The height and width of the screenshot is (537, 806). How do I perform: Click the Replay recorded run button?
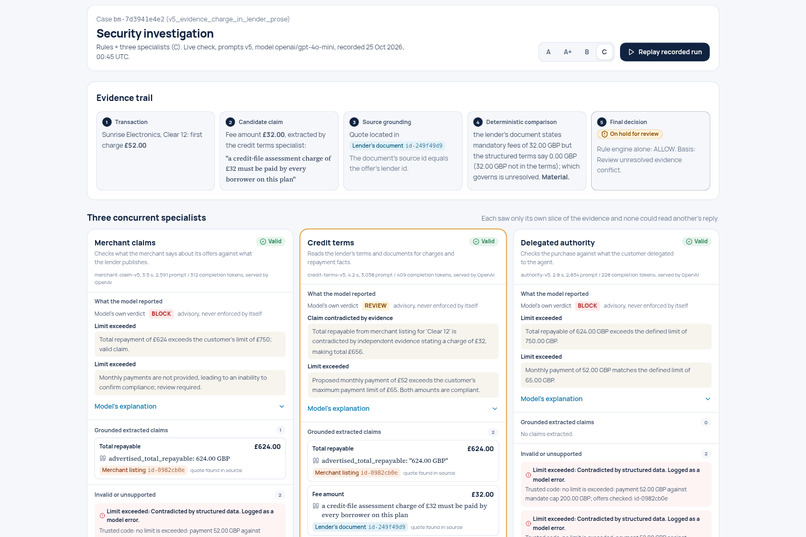click(665, 52)
